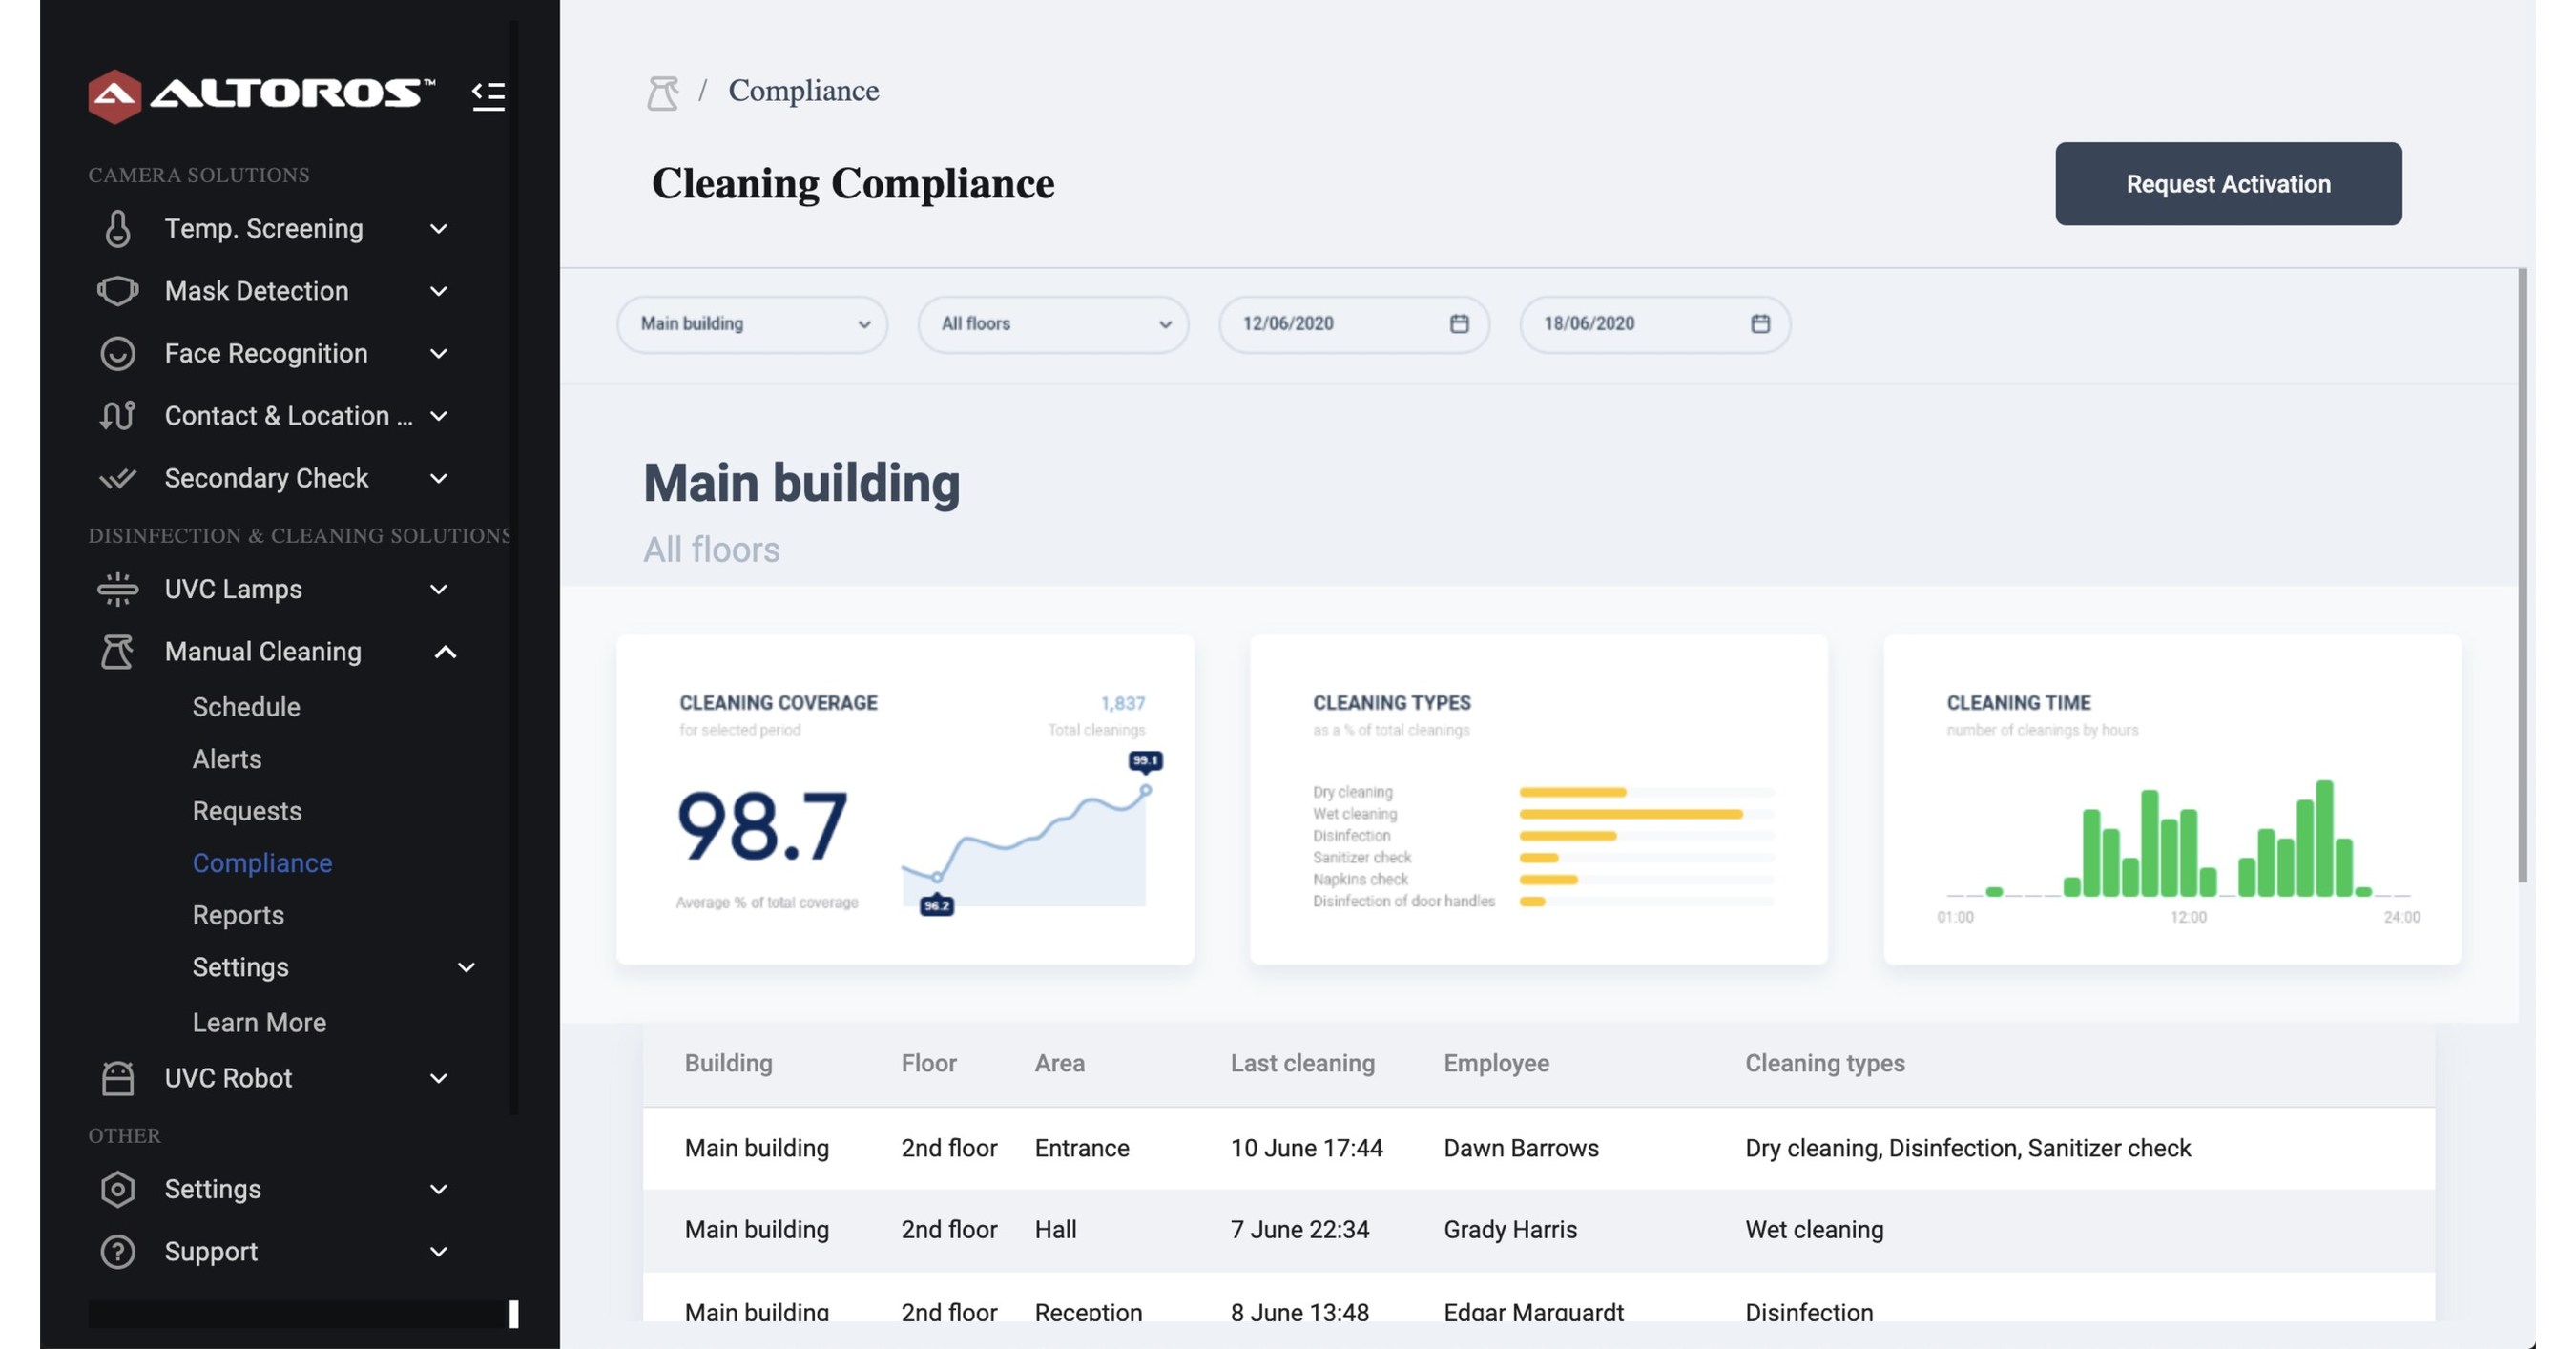The height and width of the screenshot is (1349, 2576).
Task: Click the Temp. Screening thermometer icon
Action: (x=117, y=228)
